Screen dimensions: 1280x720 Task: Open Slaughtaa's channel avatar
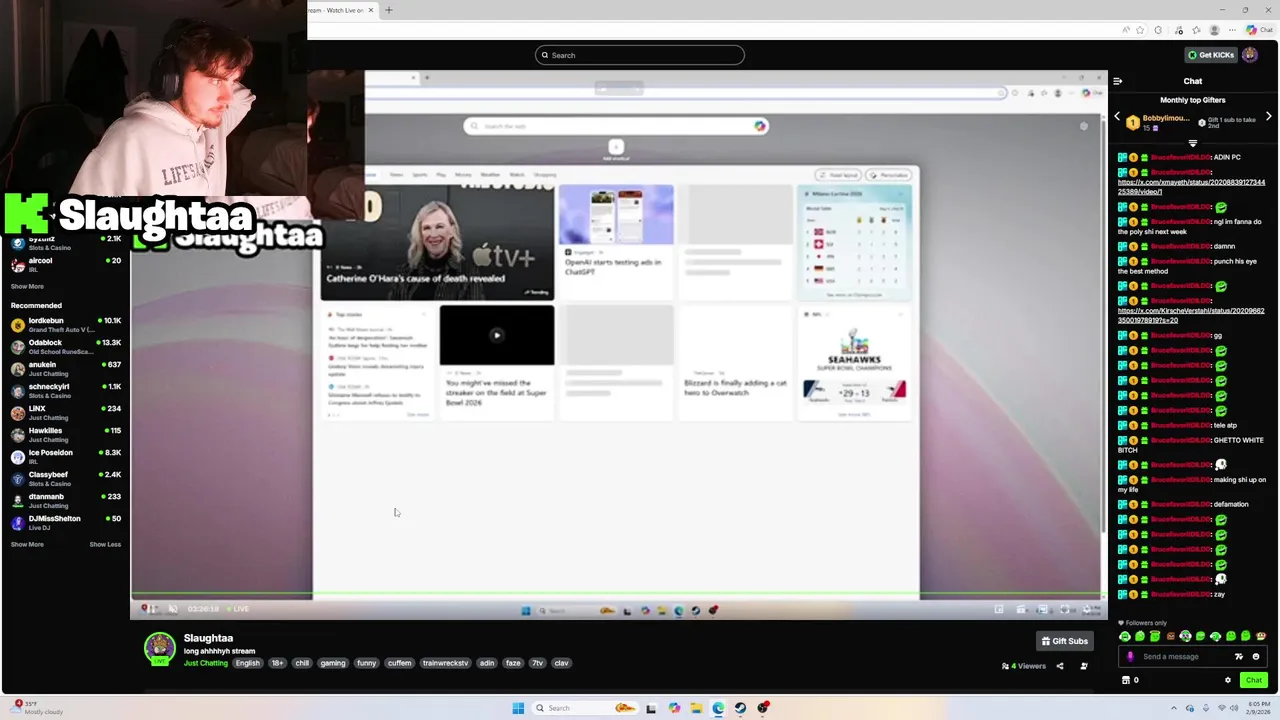(159, 648)
